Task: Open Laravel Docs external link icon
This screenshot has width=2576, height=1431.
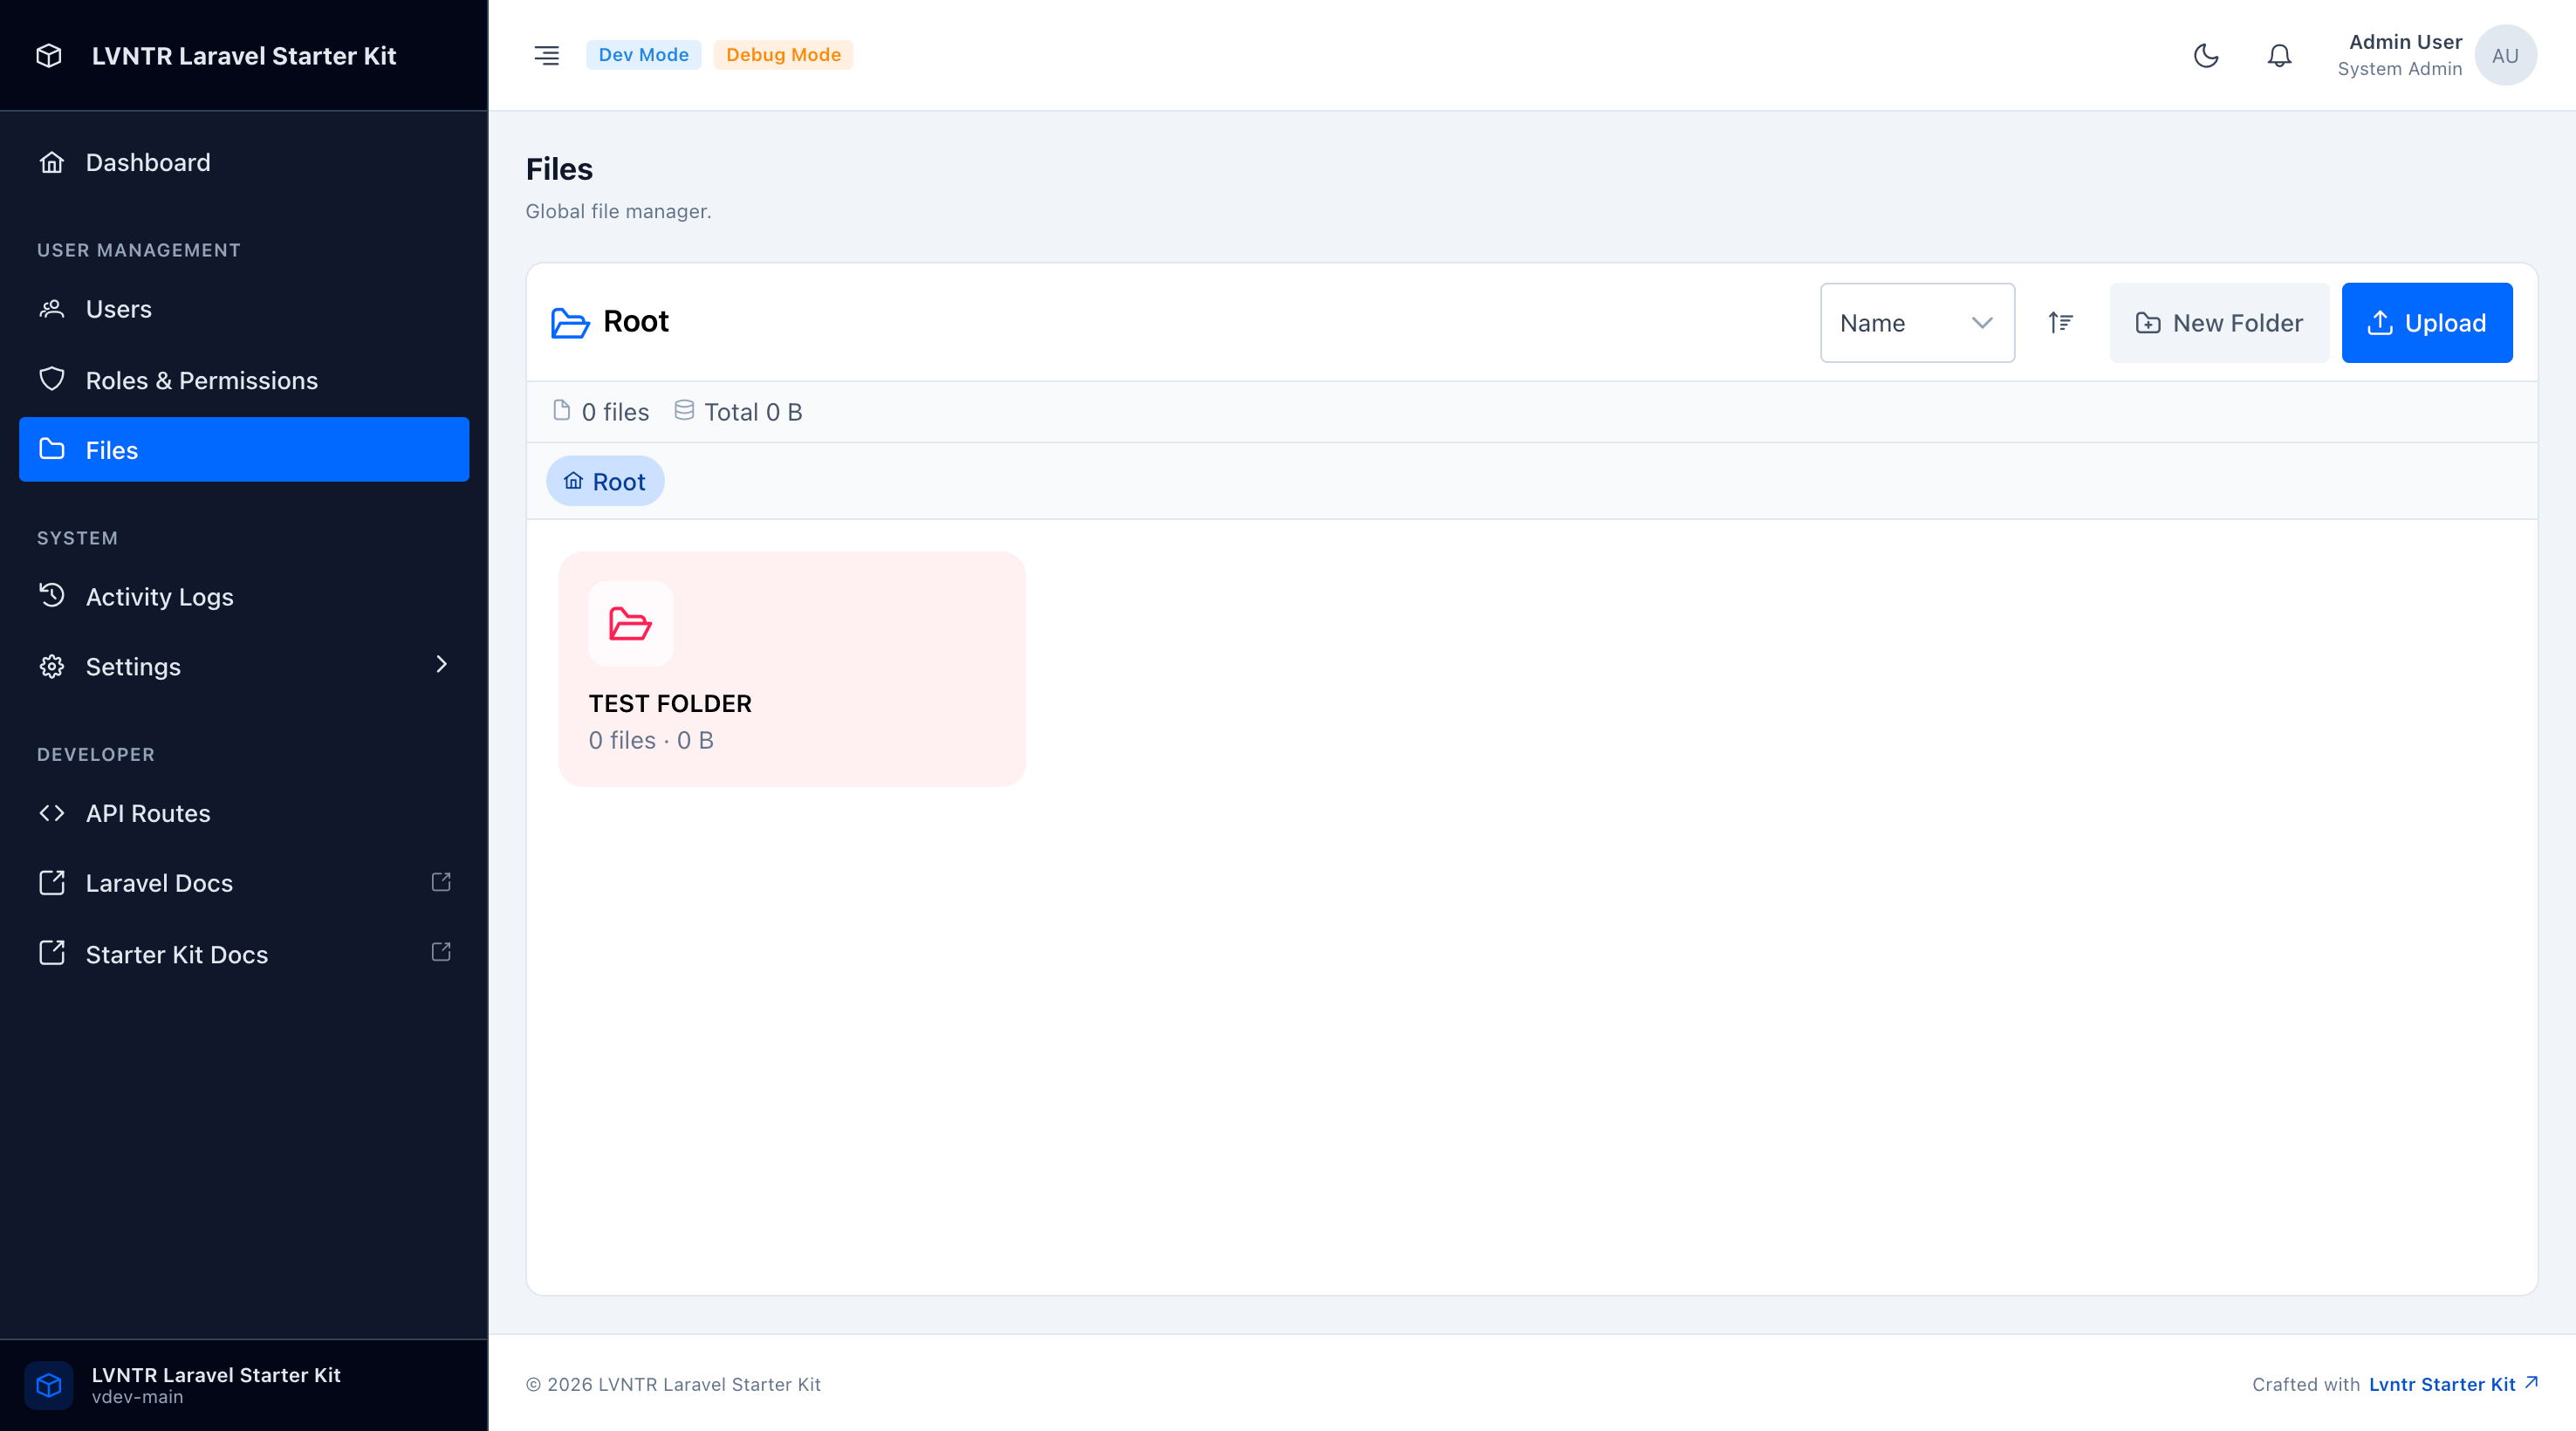Action: (x=441, y=881)
